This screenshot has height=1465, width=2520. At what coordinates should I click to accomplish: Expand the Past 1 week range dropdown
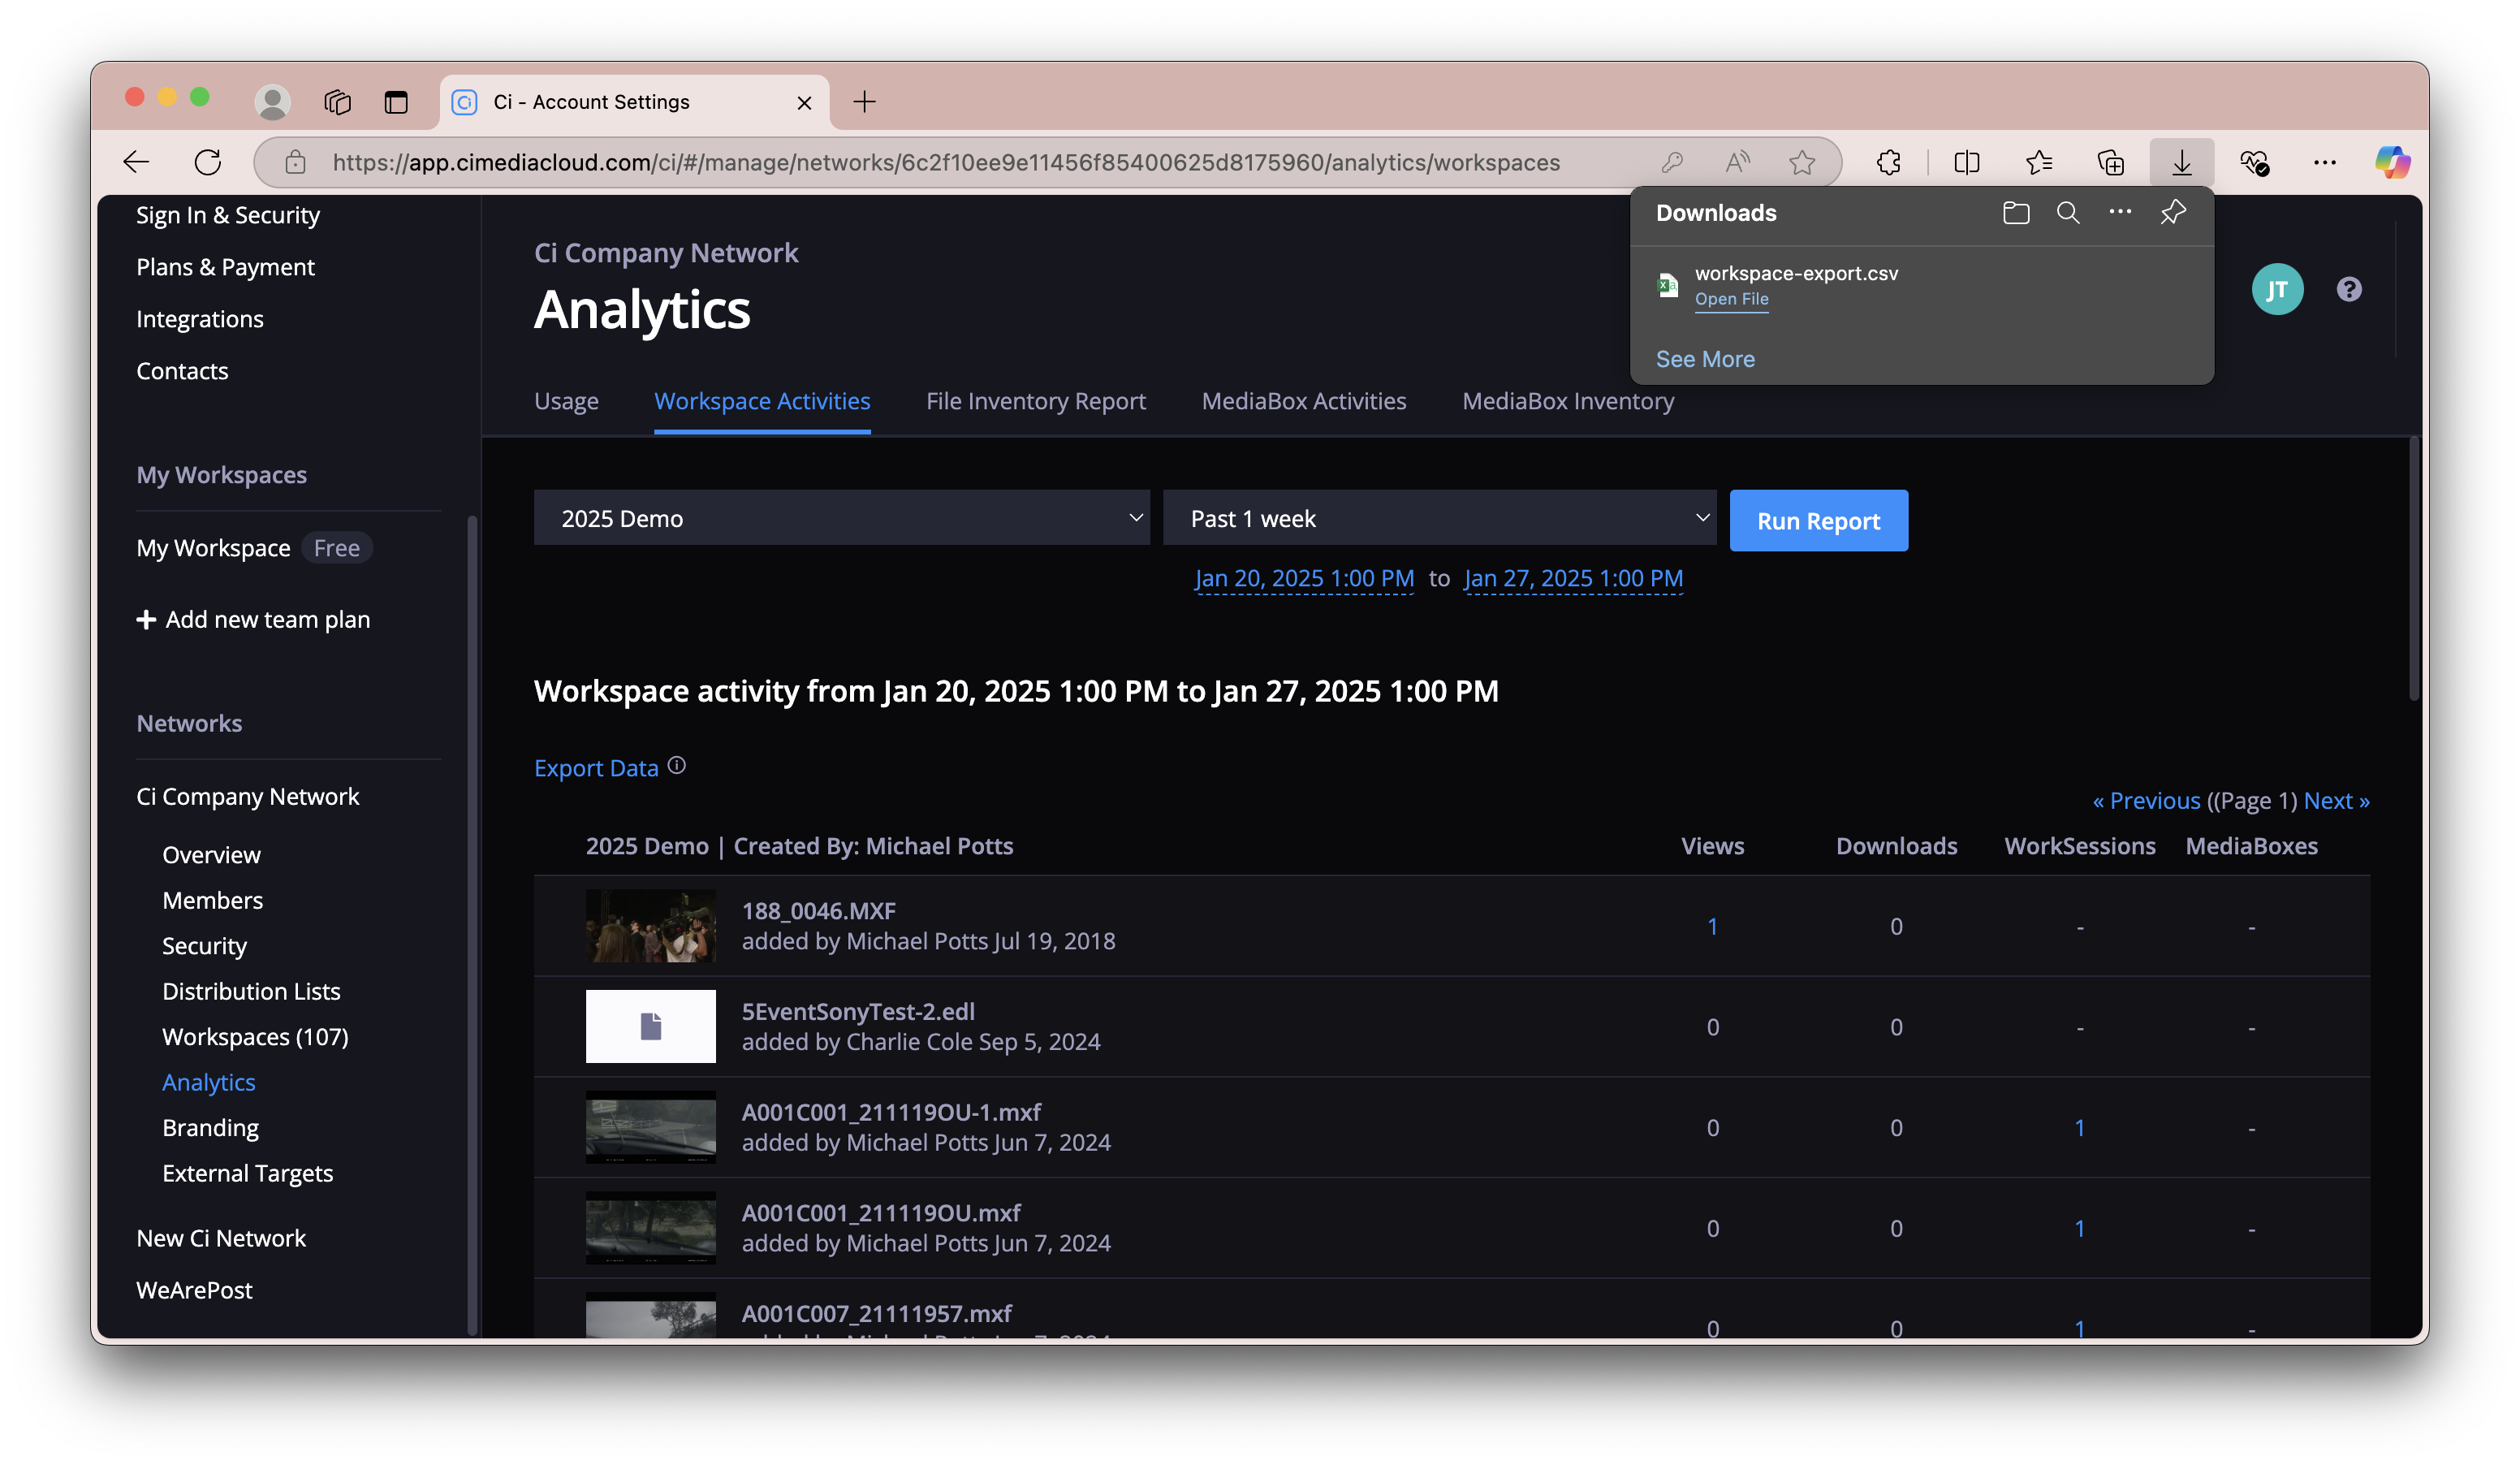1440,518
